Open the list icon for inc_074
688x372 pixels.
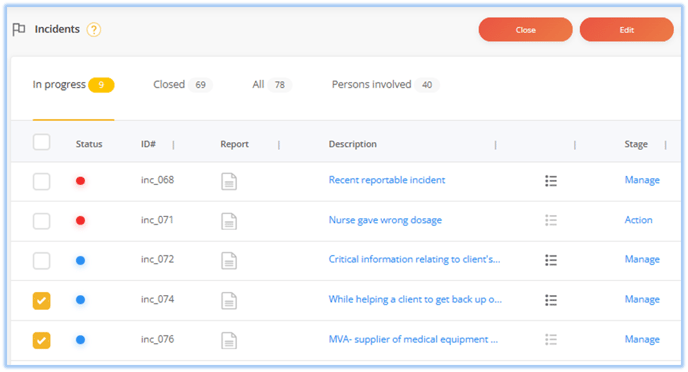tap(551, 300)
